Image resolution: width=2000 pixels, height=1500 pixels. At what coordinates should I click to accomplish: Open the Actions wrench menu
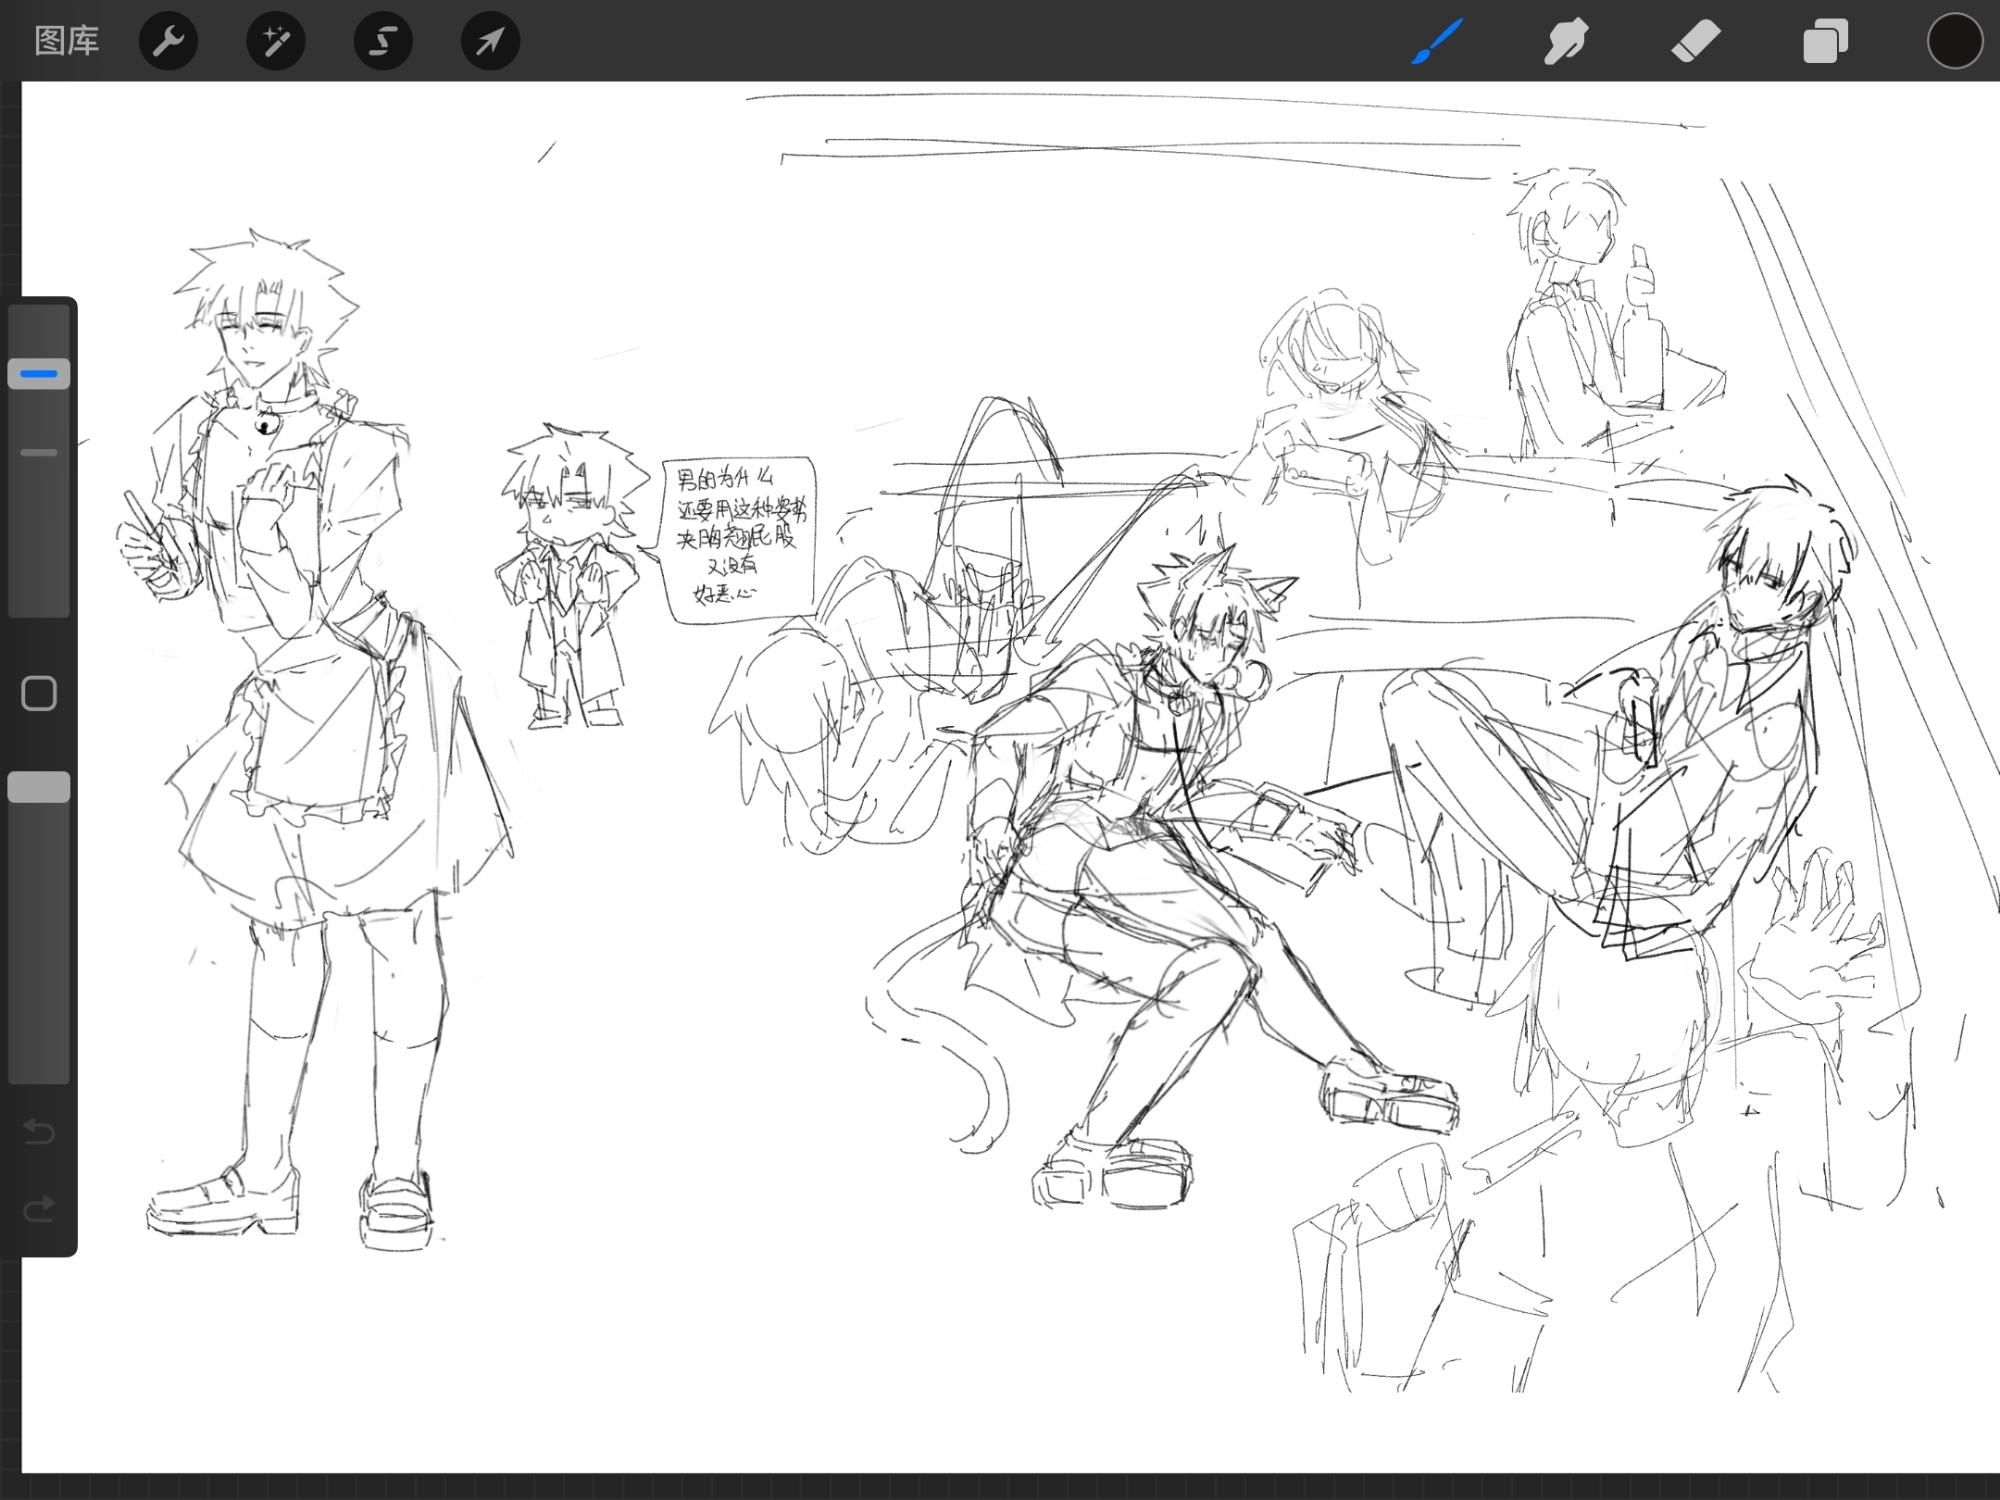(168, 41)
